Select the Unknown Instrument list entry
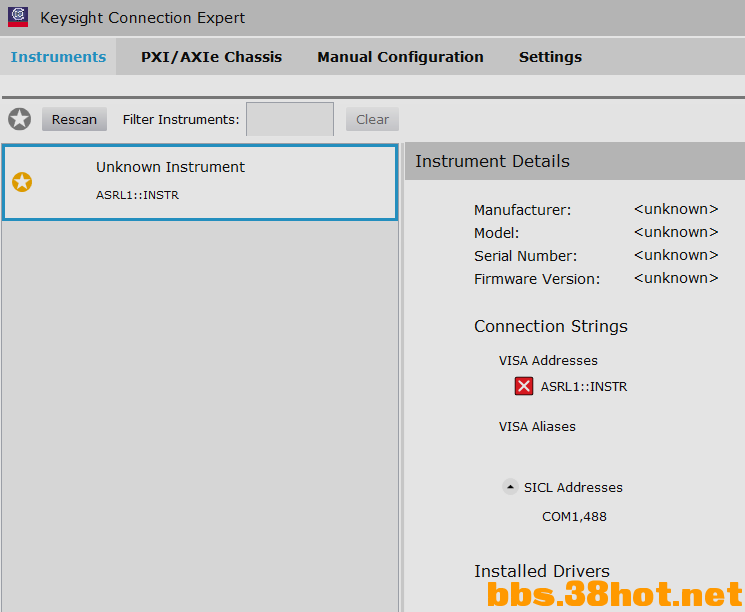This screenshot has width=745, height=612. tap(200, 182)
